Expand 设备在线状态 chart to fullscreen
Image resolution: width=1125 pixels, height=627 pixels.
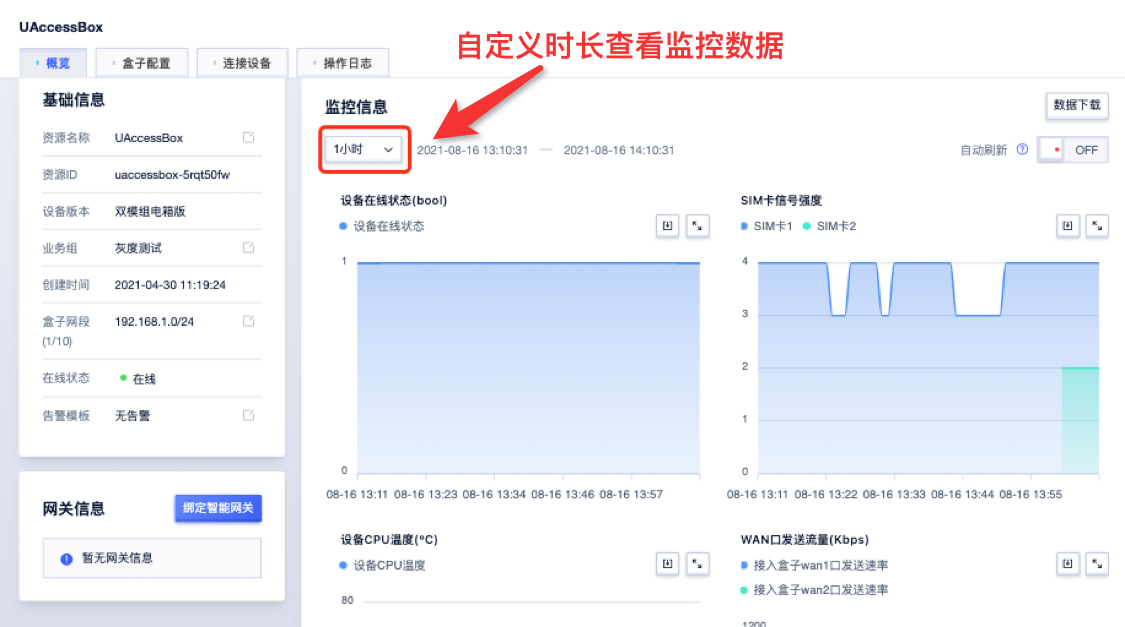click(697, 226)
